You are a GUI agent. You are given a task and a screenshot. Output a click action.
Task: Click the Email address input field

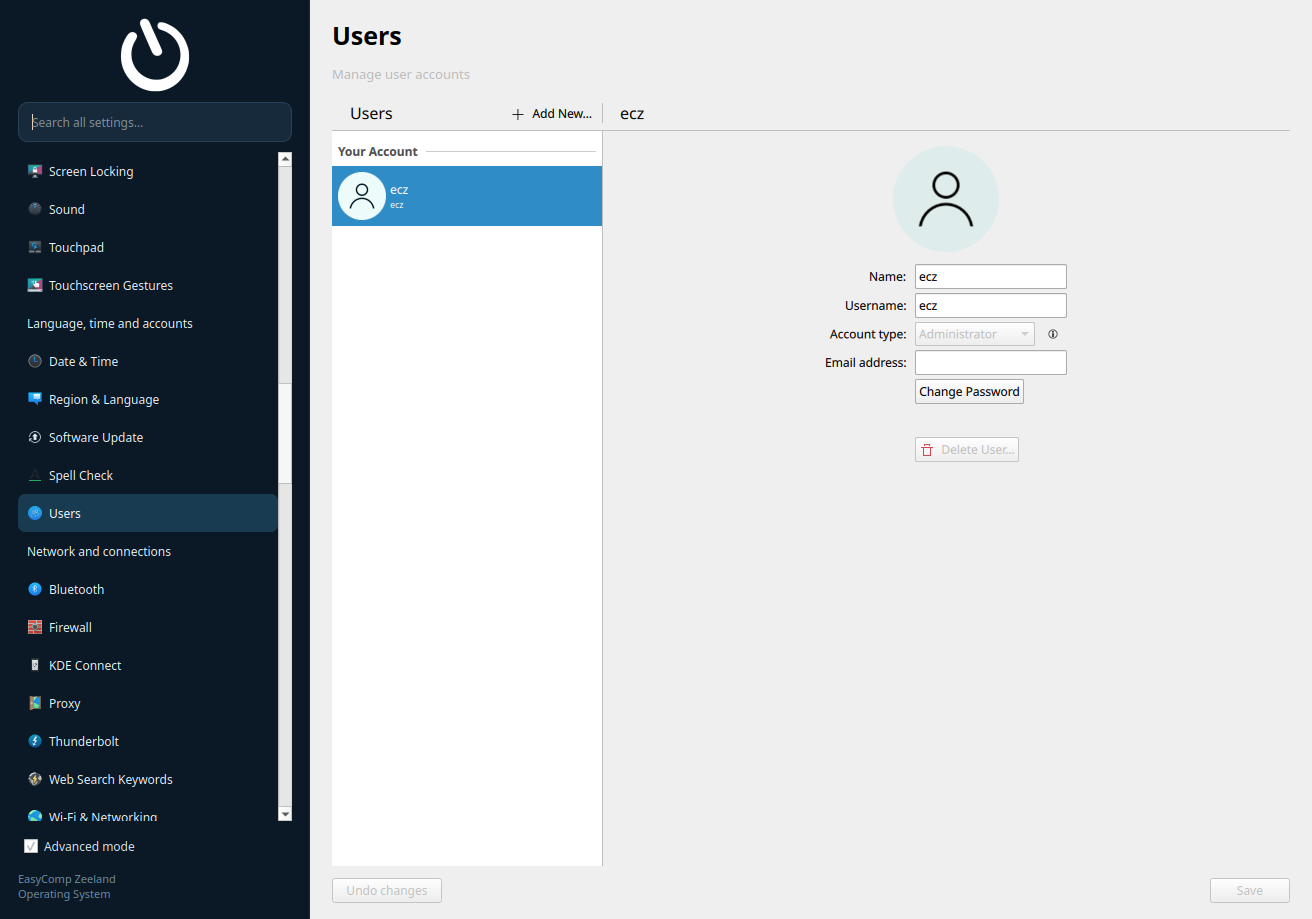tap(991, 362)
